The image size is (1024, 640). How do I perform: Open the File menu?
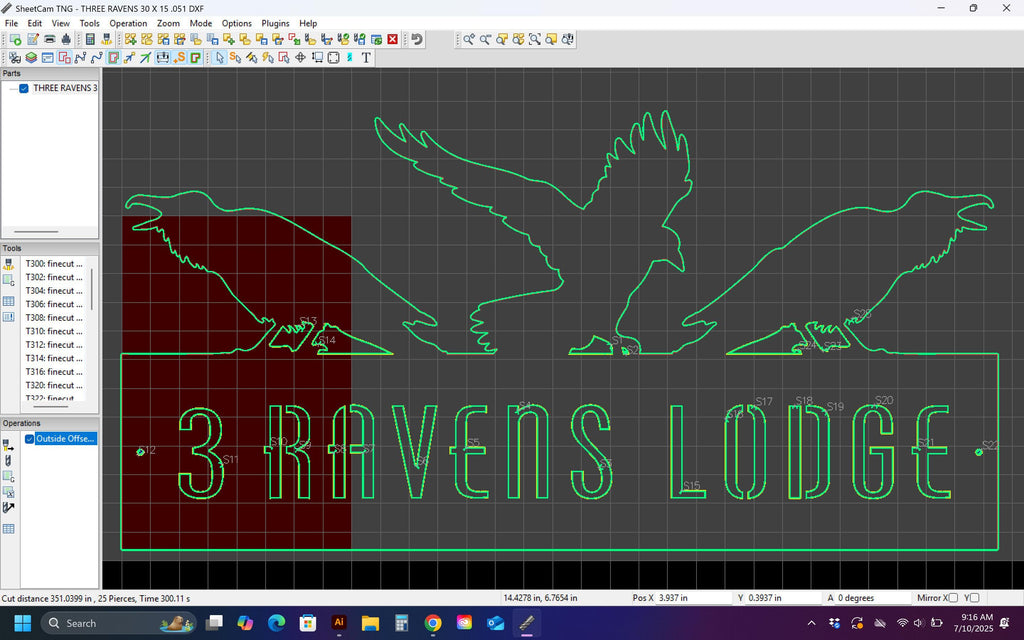[x=11, y=23]
